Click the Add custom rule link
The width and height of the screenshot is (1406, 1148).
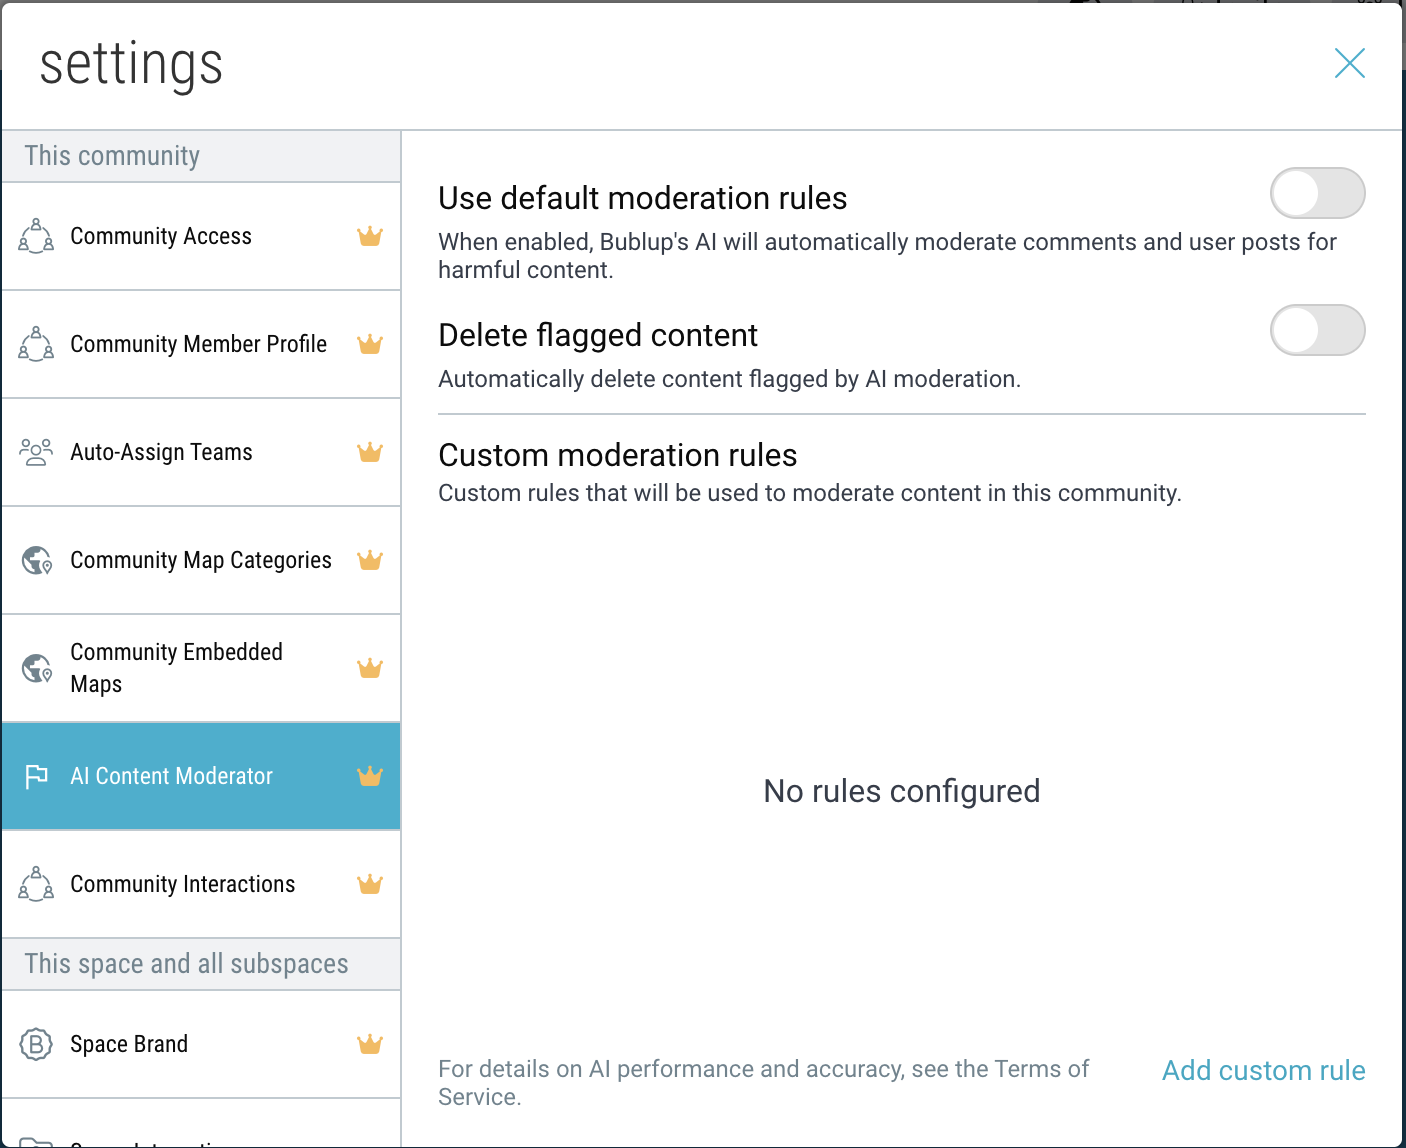pos(1263,1070)
